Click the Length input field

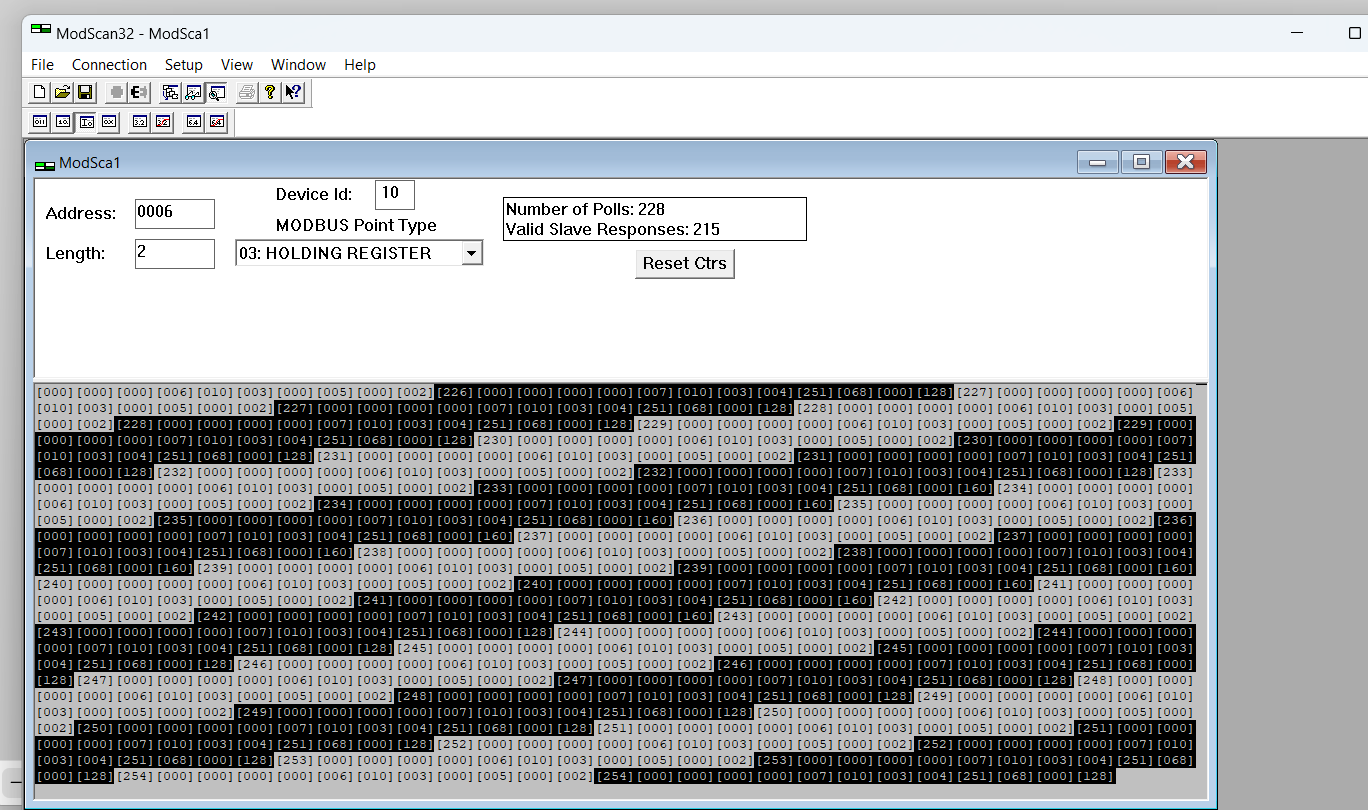[174, 253]
